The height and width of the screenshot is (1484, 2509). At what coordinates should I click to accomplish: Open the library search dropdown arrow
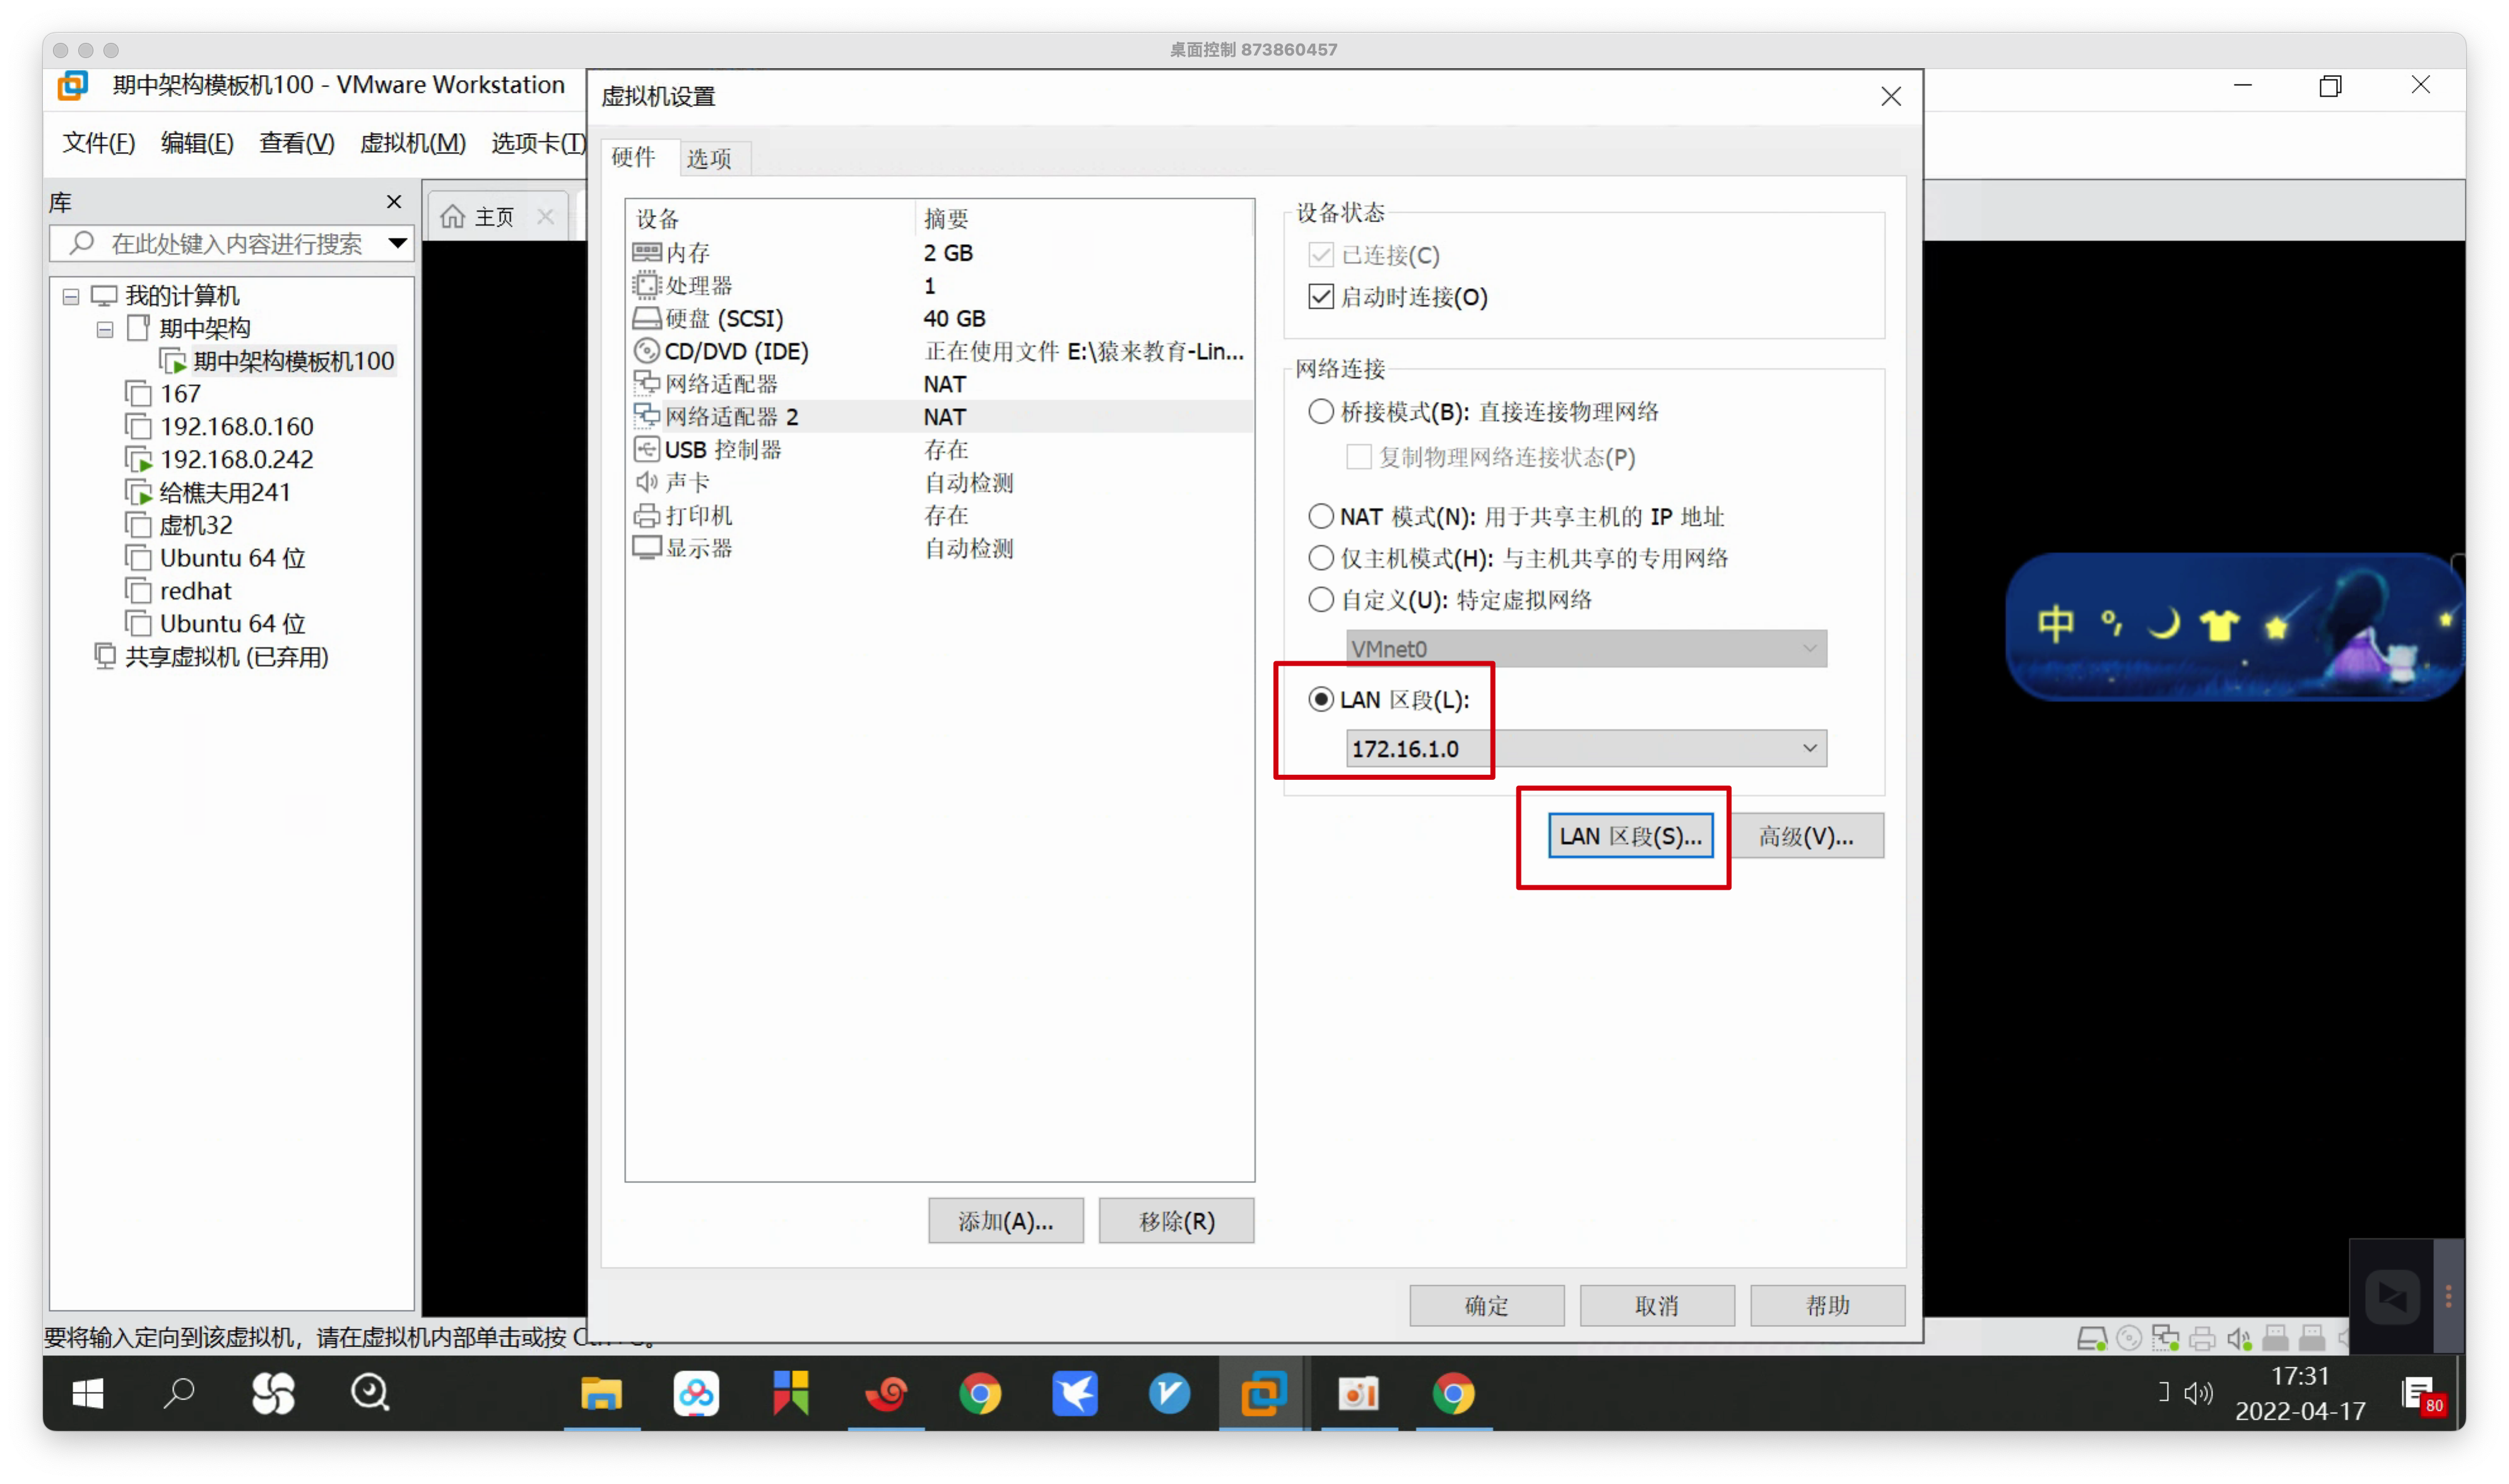coord(397,243)
